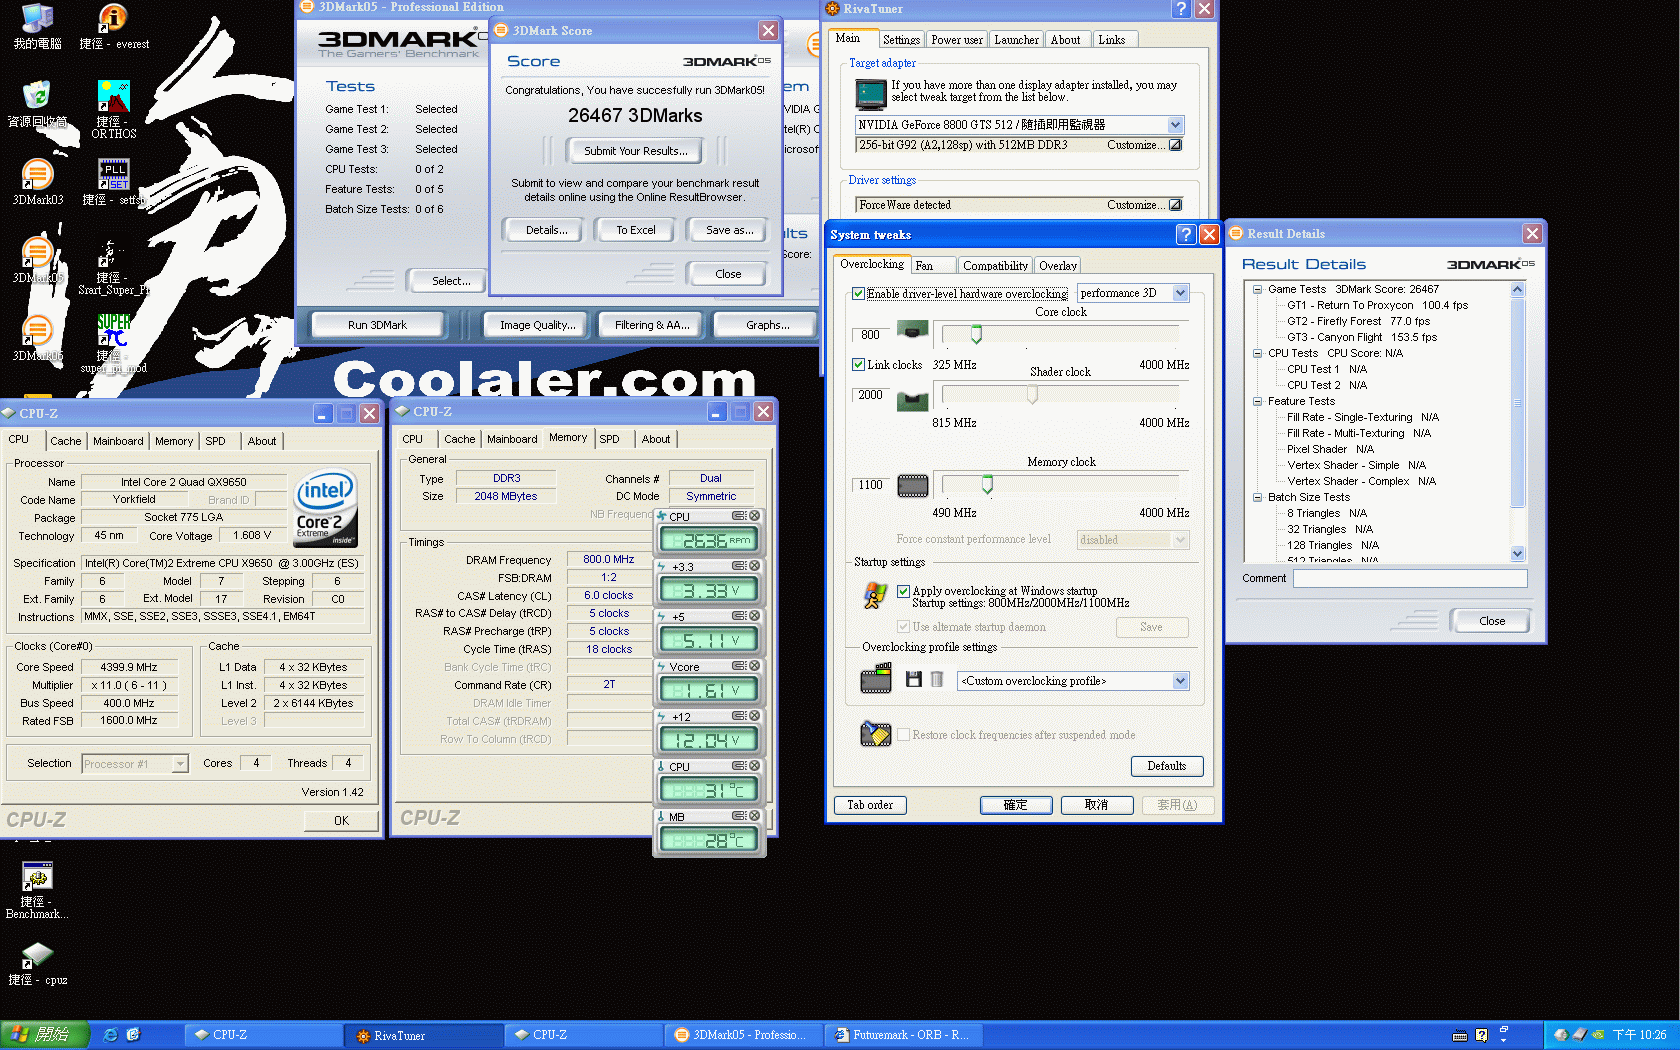Click the CPU fan RPM monitor gadget

tap(709, 533)
